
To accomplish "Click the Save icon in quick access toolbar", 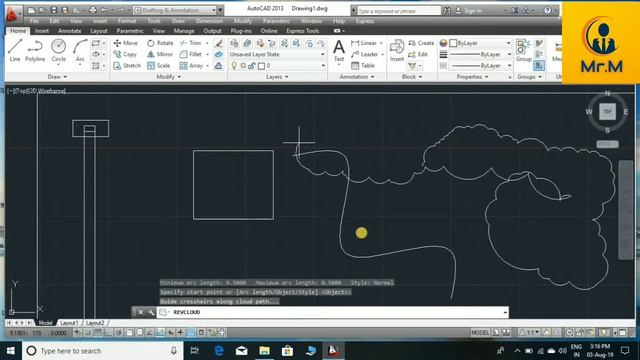I will tap(54, 10).
